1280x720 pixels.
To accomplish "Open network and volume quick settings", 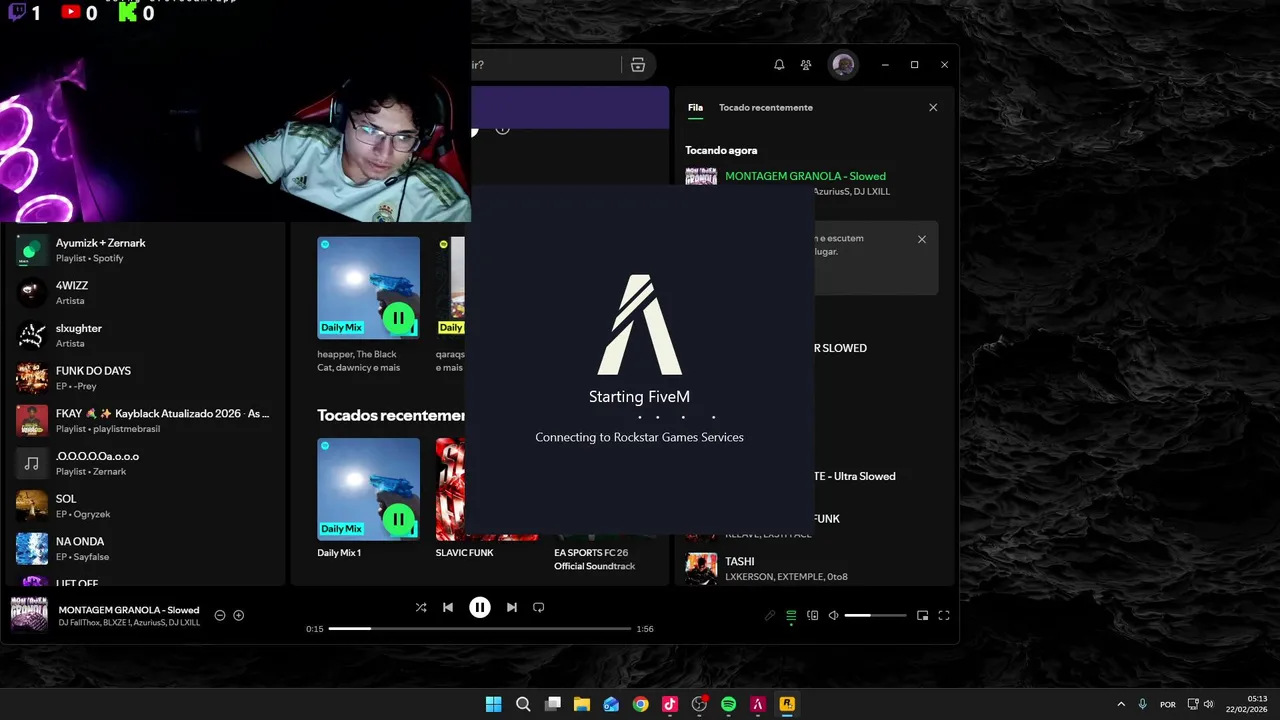I will (x=1201, y=704).
